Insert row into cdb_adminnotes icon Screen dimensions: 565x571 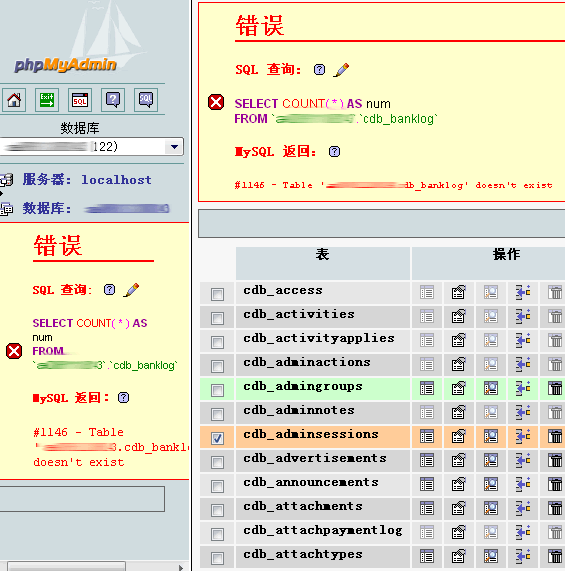pyautogui.click(x=523, y=412)
